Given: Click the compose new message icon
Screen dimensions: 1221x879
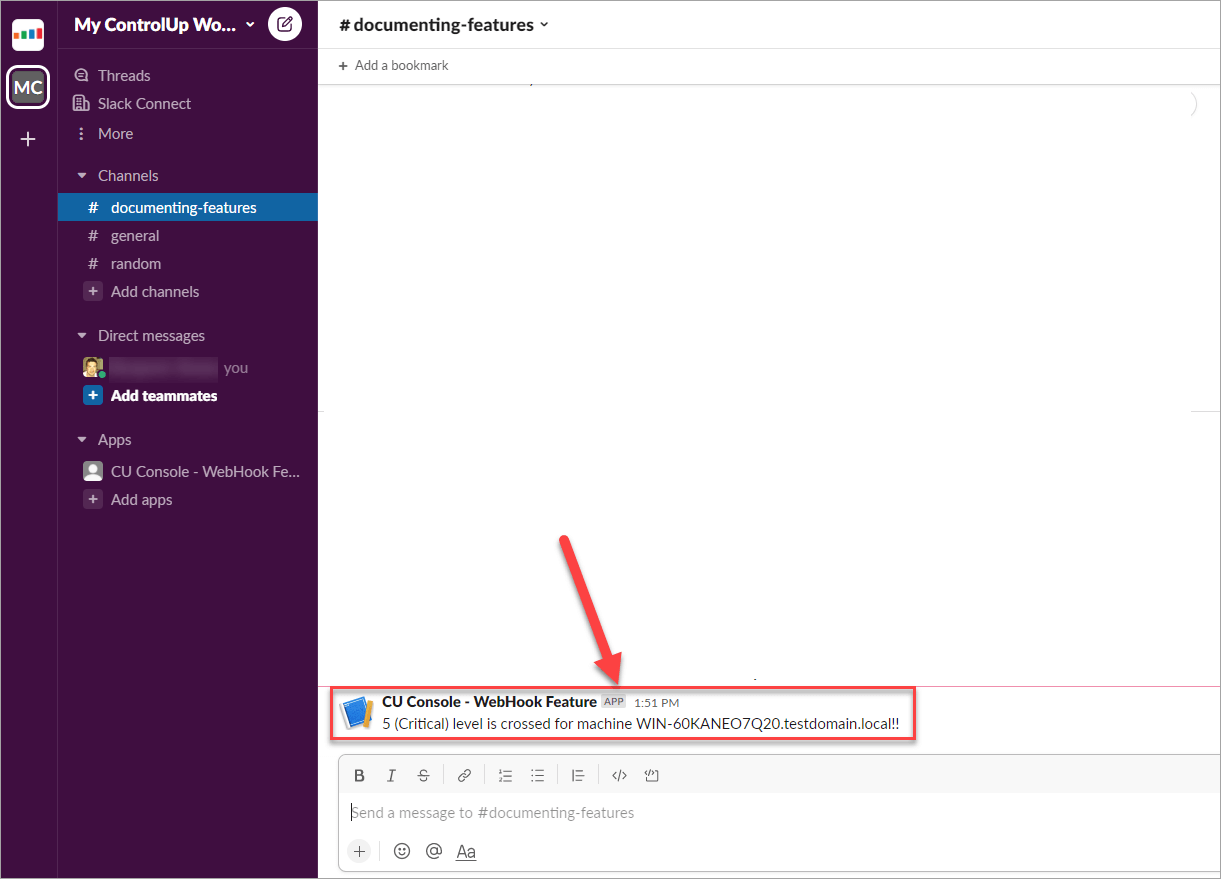Looking at the screenshot, I should click(x=284, y=25).
